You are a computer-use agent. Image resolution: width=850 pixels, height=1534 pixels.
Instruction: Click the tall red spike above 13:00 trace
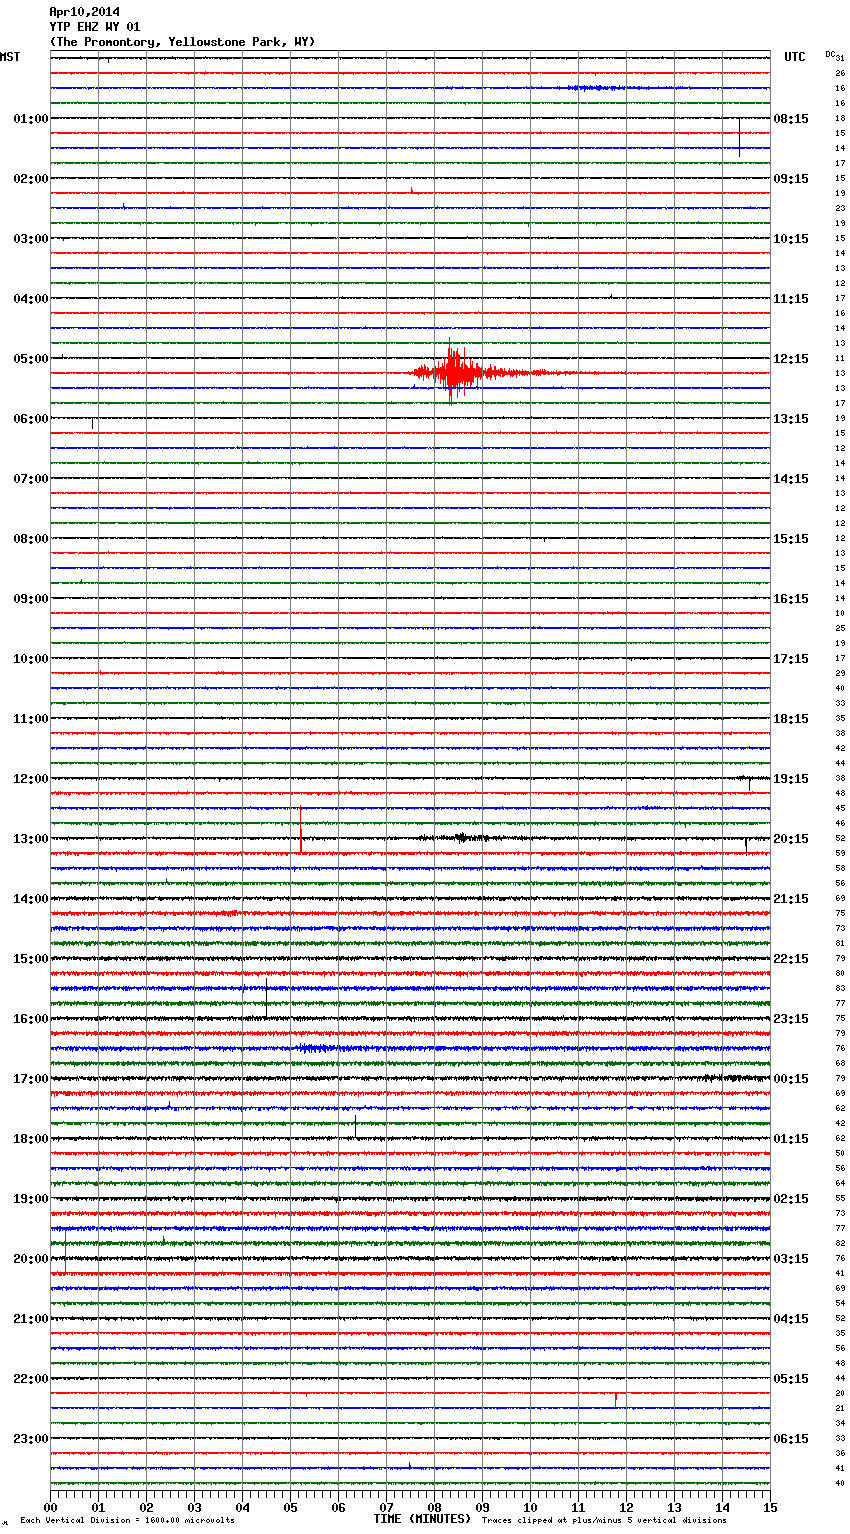(x=301, y=829)
